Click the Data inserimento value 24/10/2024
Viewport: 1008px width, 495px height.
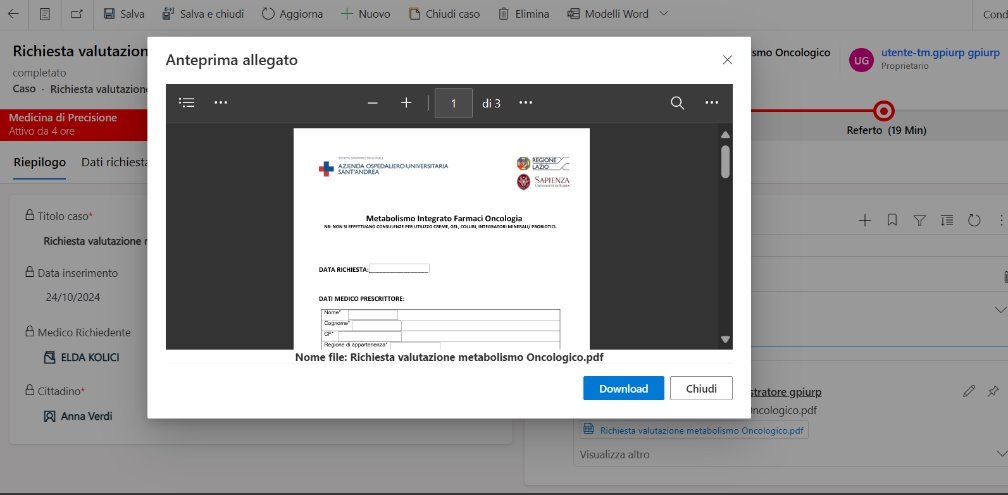tap(73, 298)
